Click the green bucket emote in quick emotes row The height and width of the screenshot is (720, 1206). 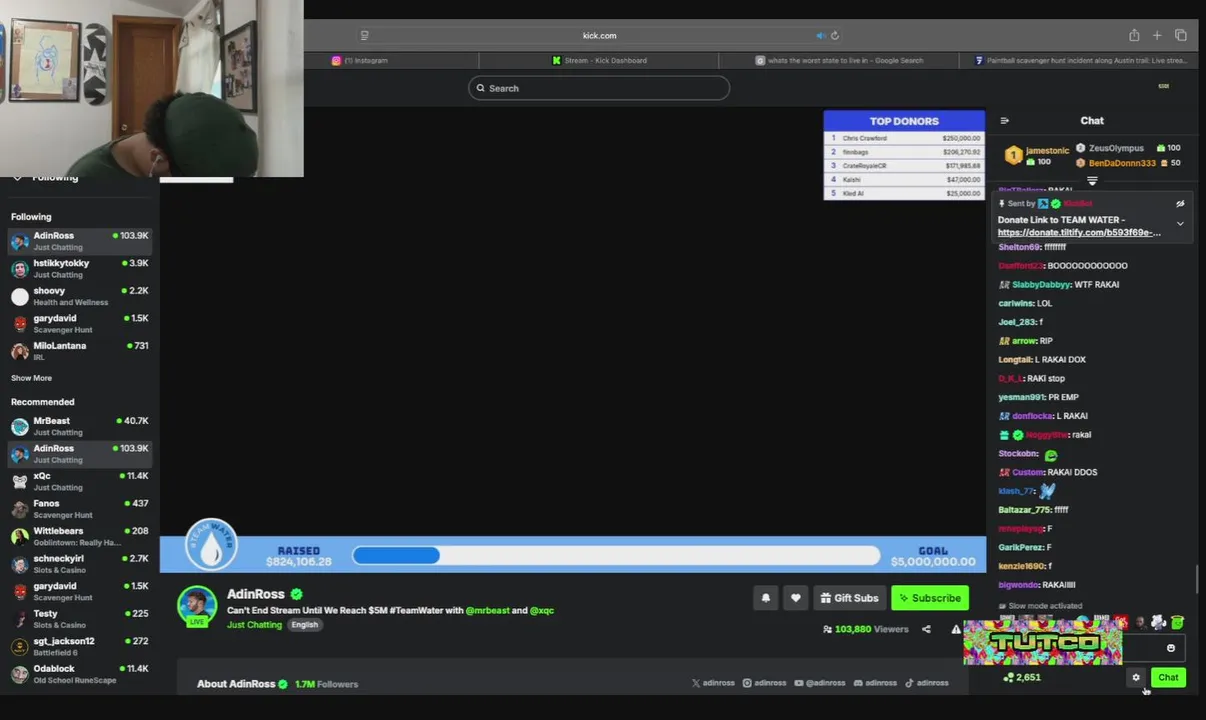(1177, 622)
